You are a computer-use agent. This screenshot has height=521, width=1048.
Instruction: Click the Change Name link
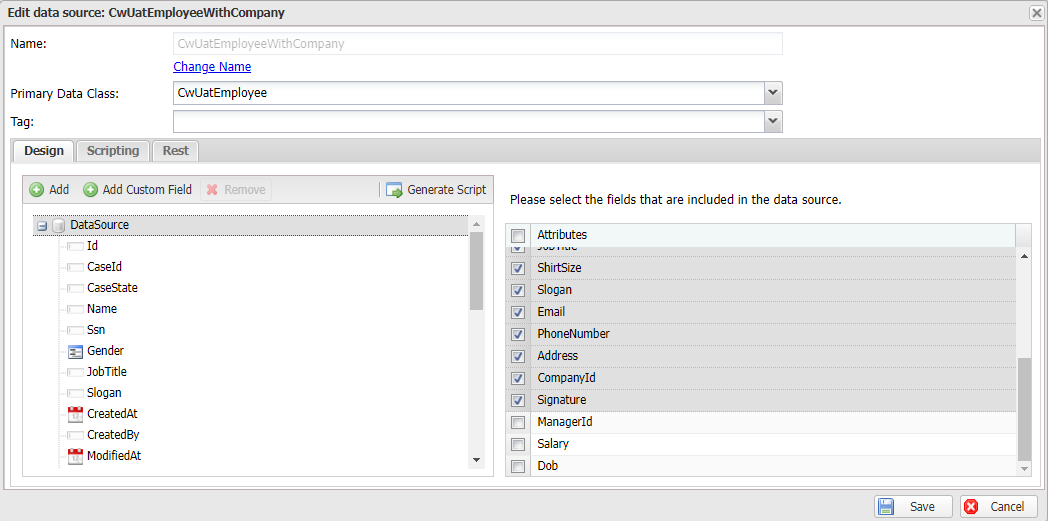click(212, 67)
